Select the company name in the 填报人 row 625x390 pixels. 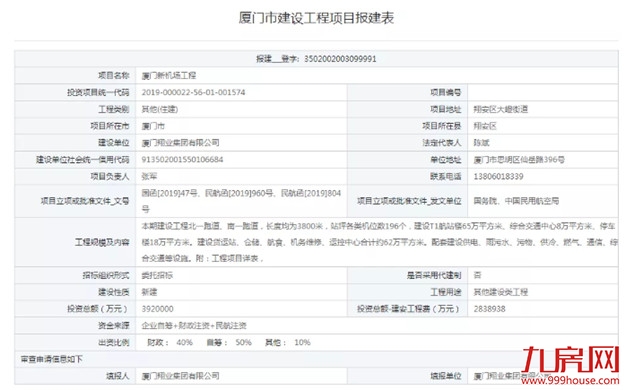[x=181, y=376]
